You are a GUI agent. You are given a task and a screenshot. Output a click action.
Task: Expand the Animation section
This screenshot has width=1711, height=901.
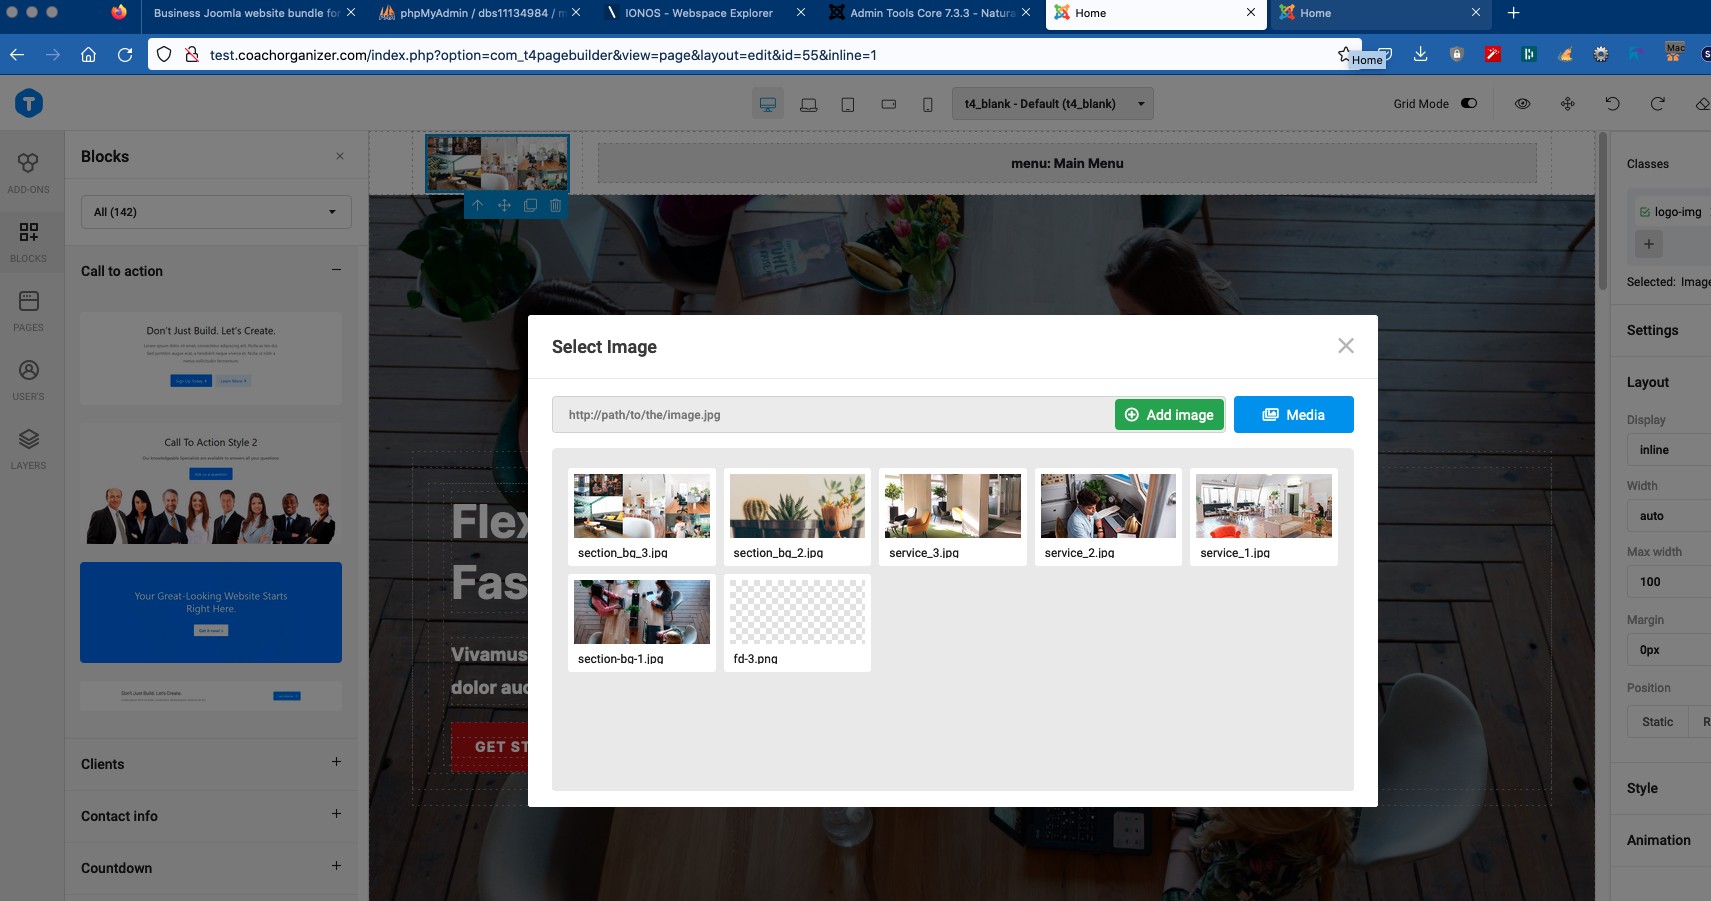[1659, 840]
